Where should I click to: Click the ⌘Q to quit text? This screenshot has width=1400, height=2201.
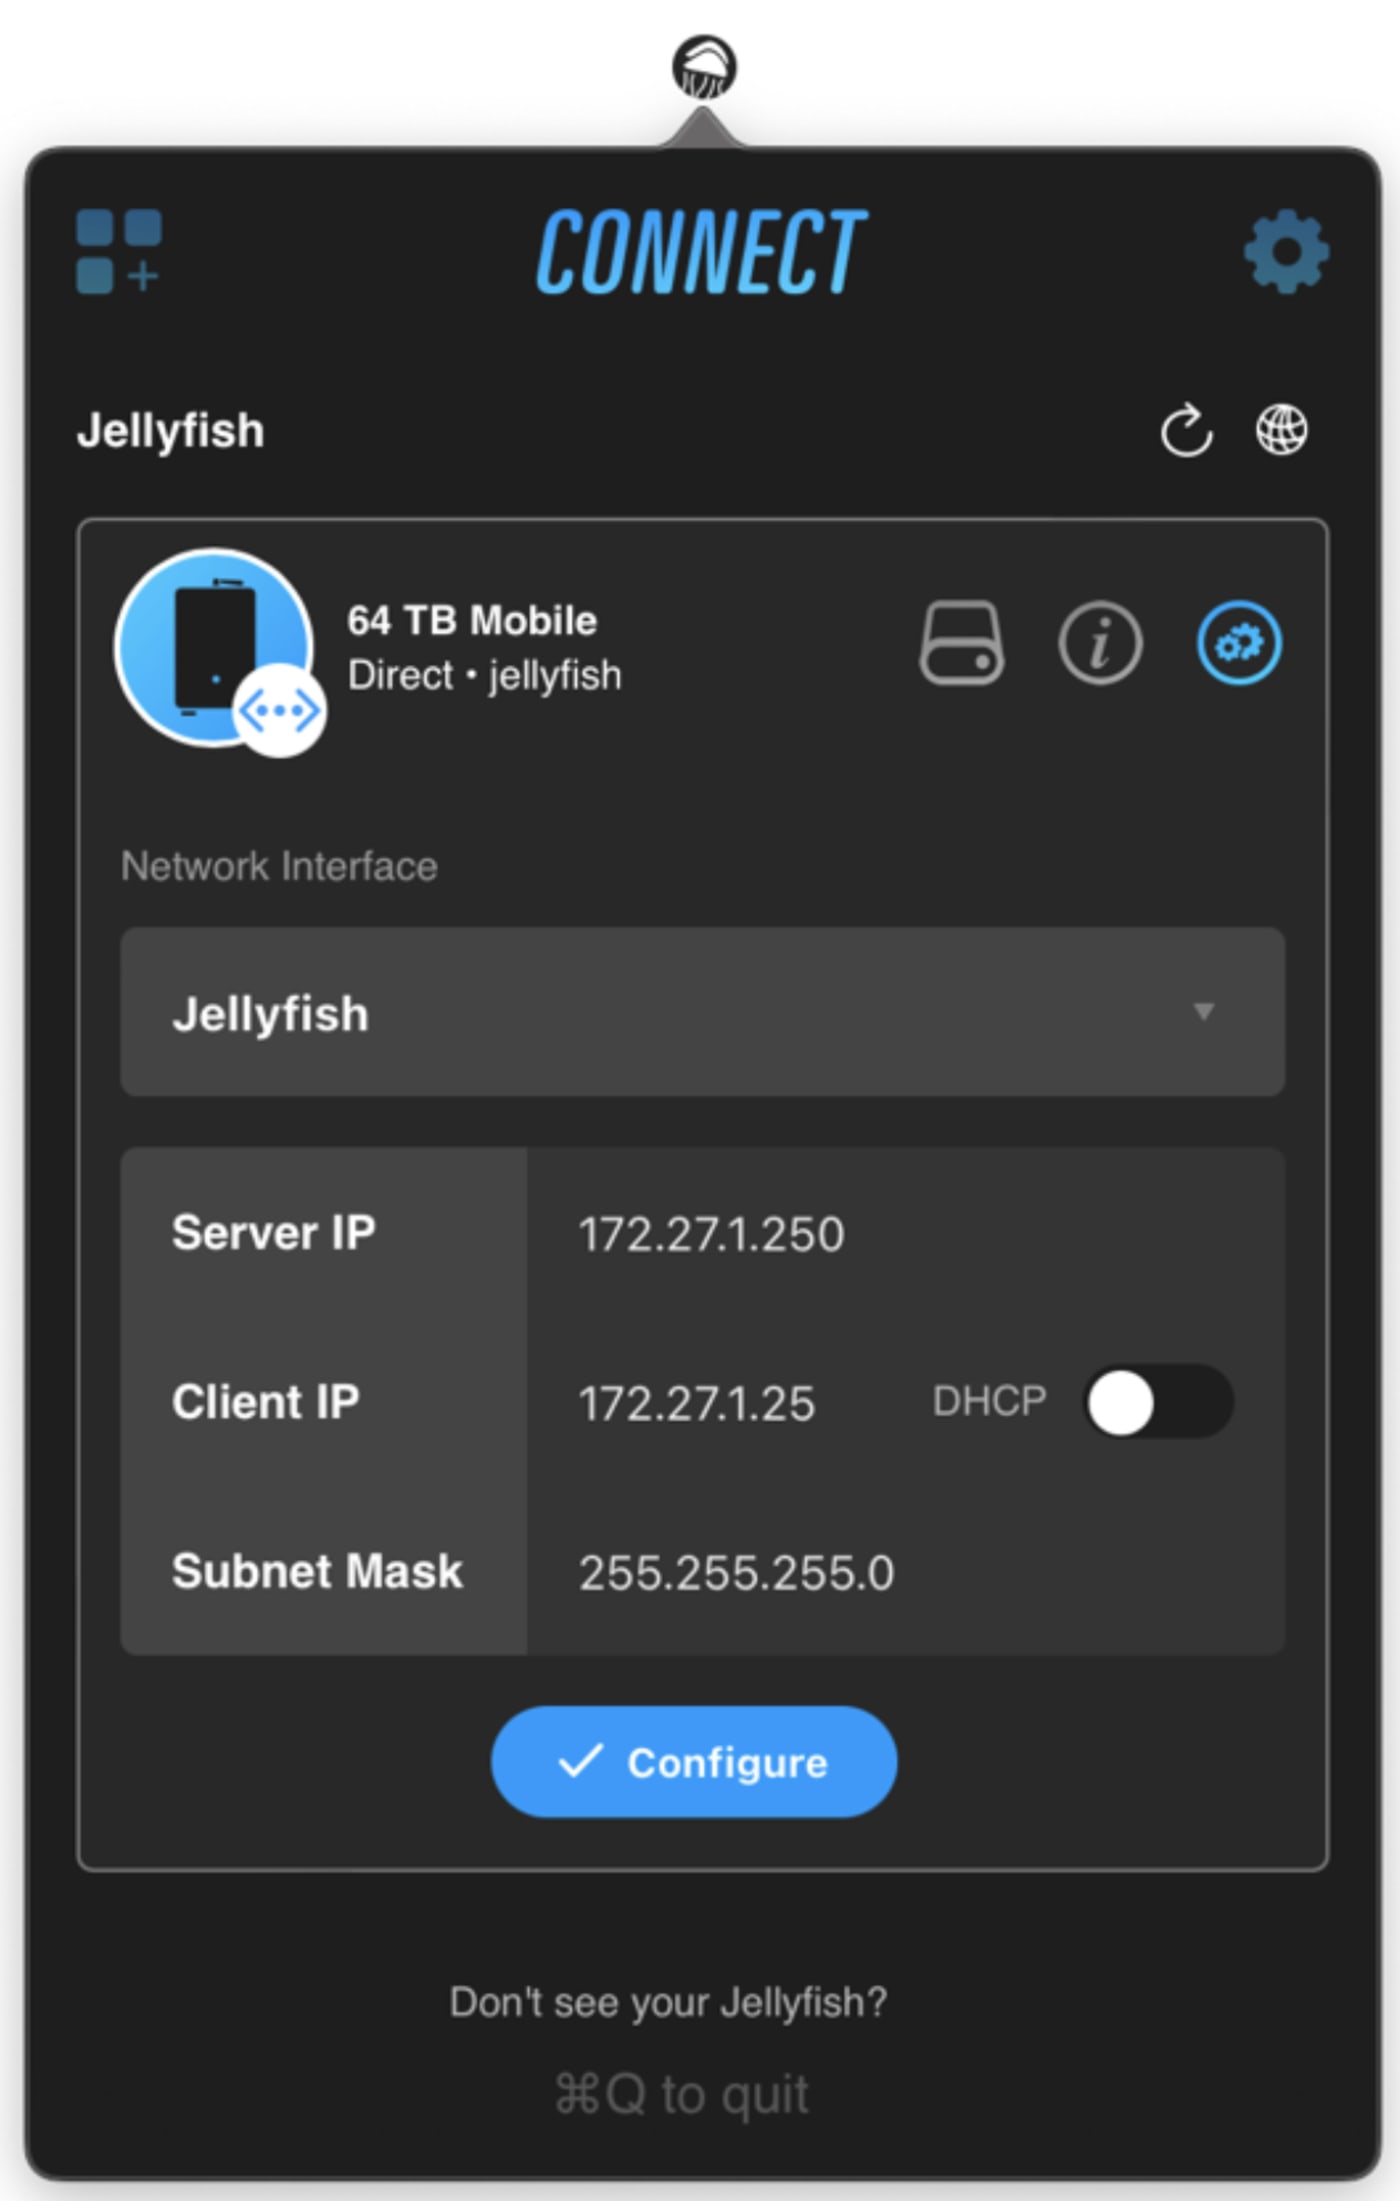tap(681, 2093)
